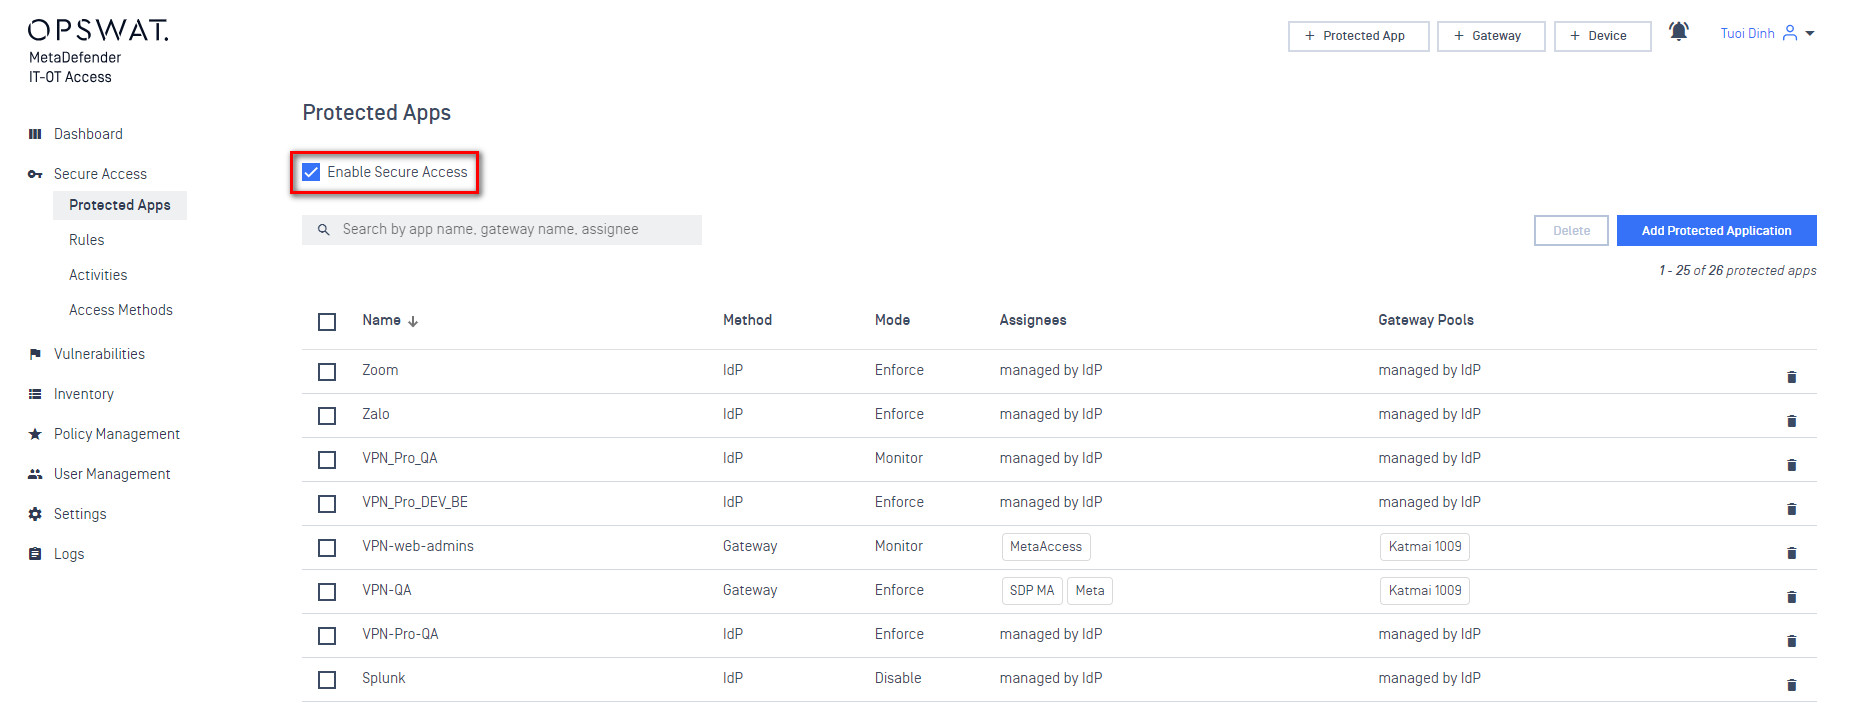Click the Vulnerabilities flag icon

click(35, 354)
